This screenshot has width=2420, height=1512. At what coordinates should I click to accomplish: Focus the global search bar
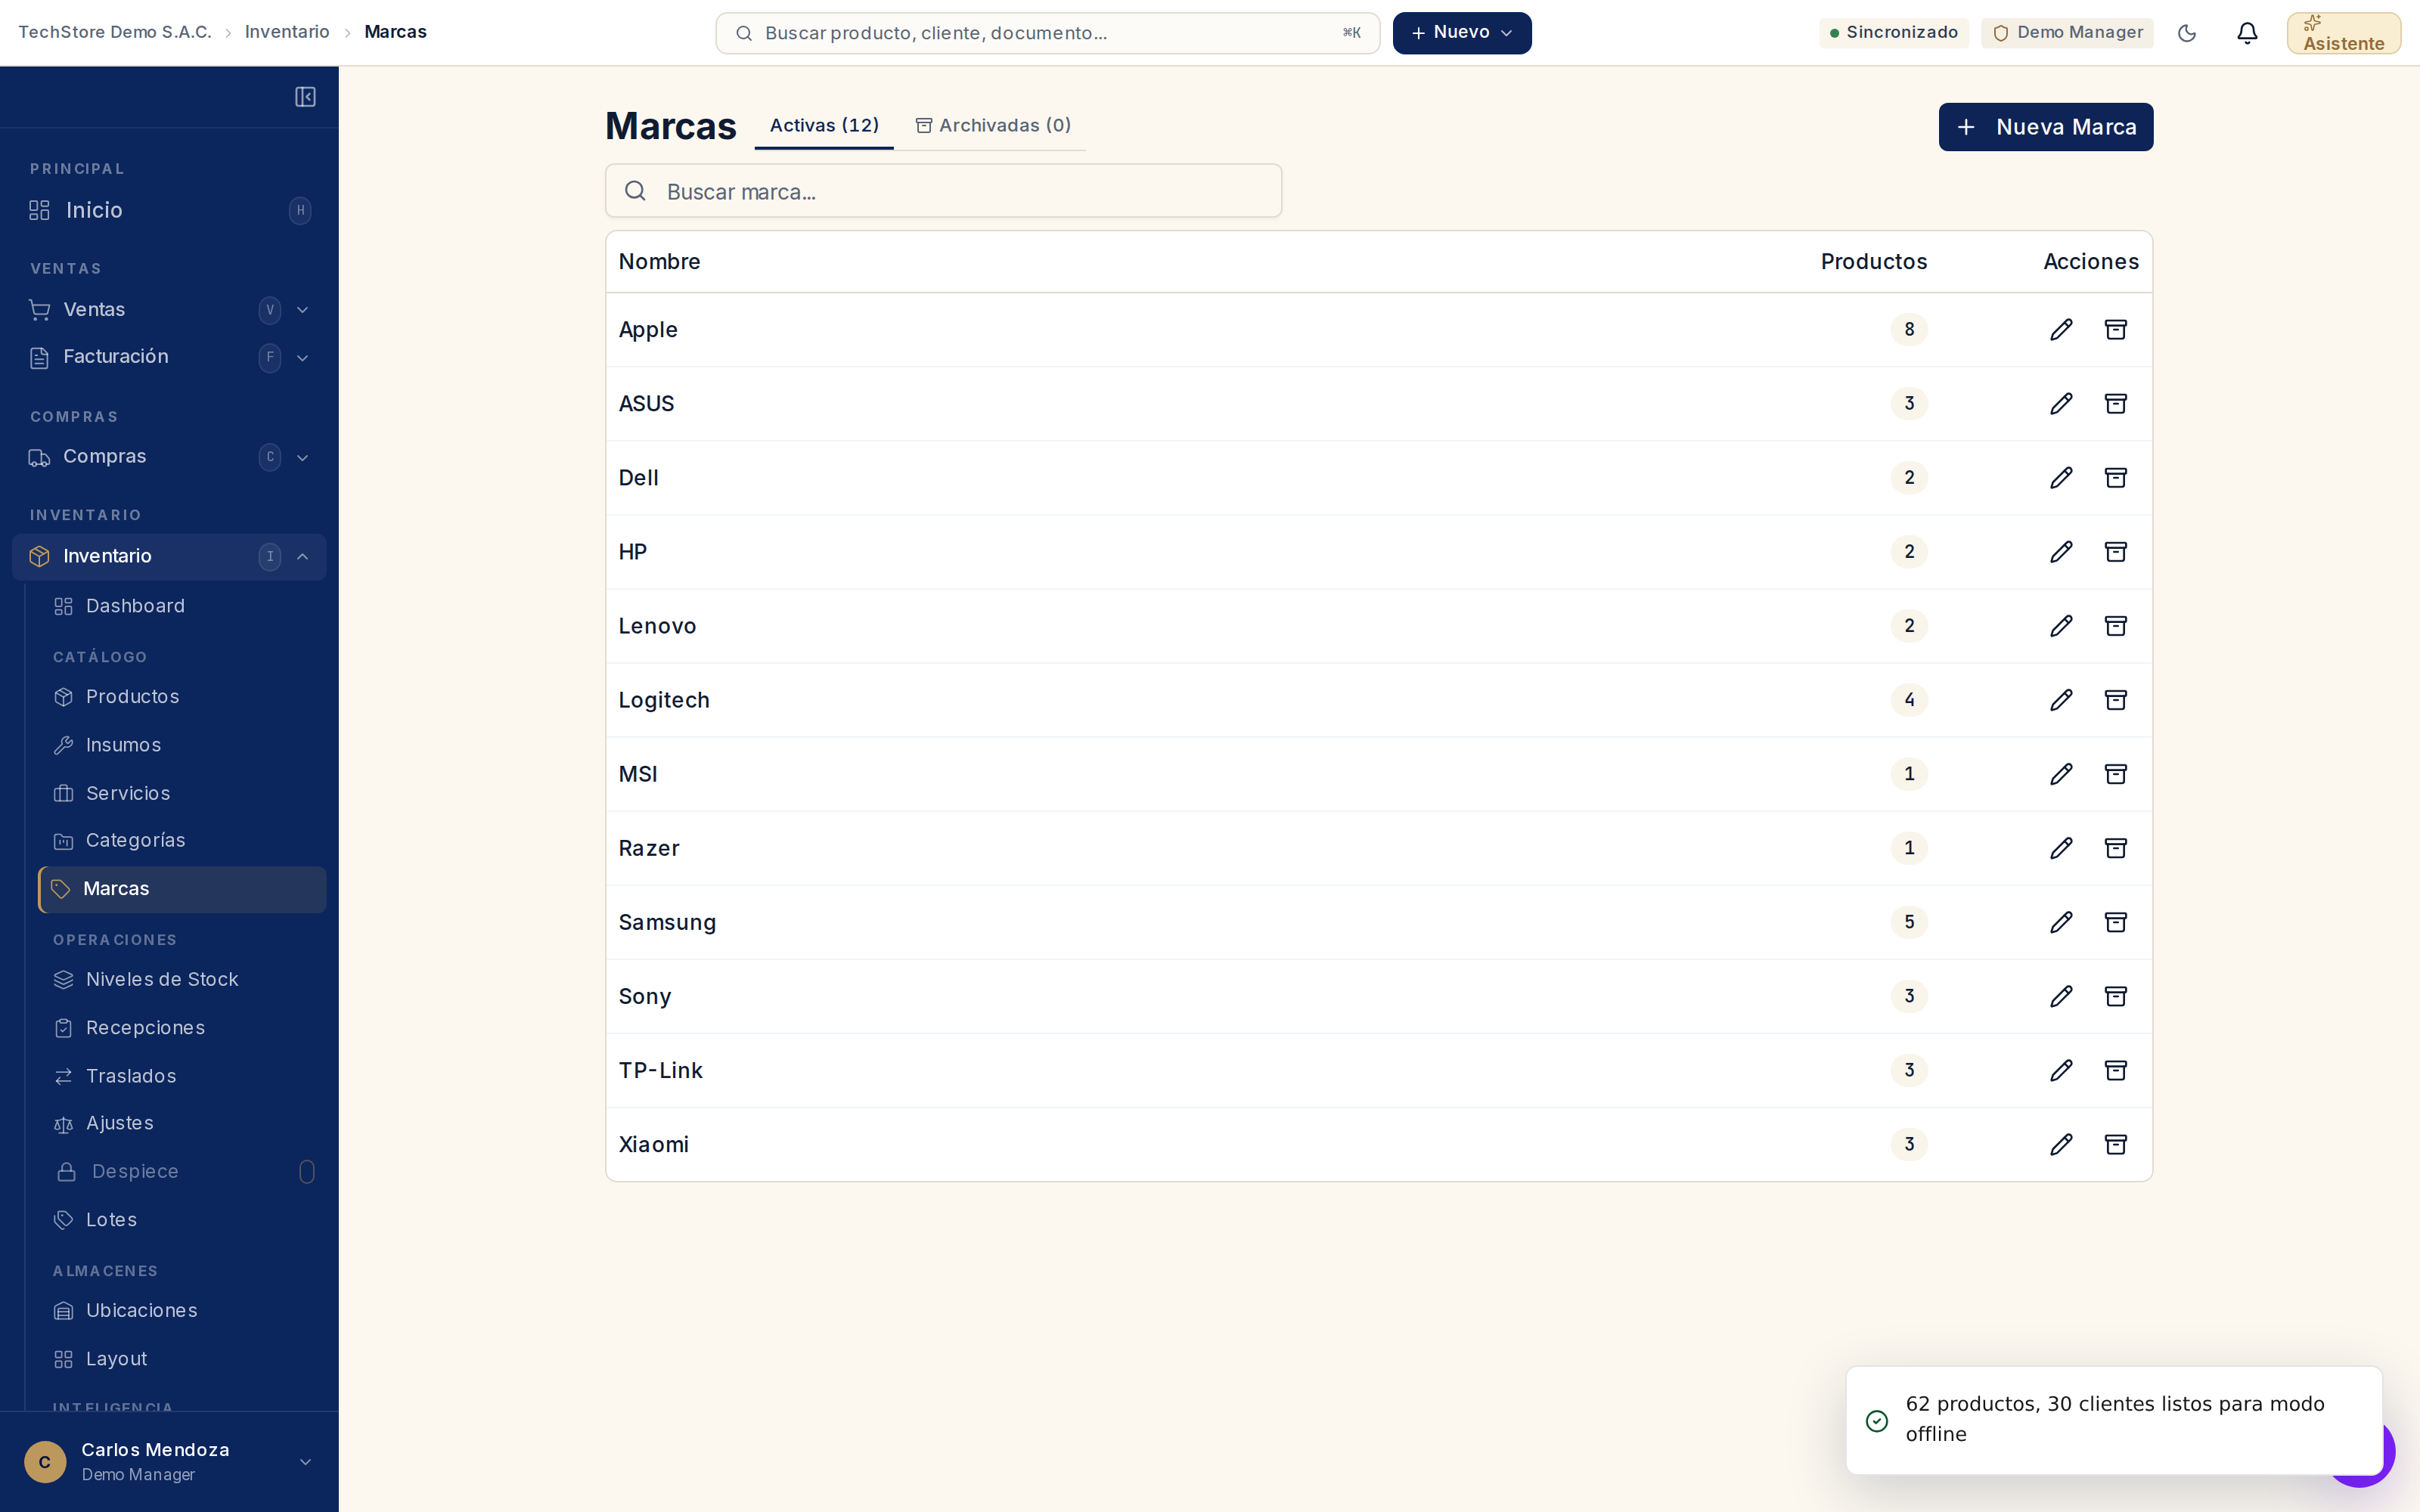[x=1047, y=33]
